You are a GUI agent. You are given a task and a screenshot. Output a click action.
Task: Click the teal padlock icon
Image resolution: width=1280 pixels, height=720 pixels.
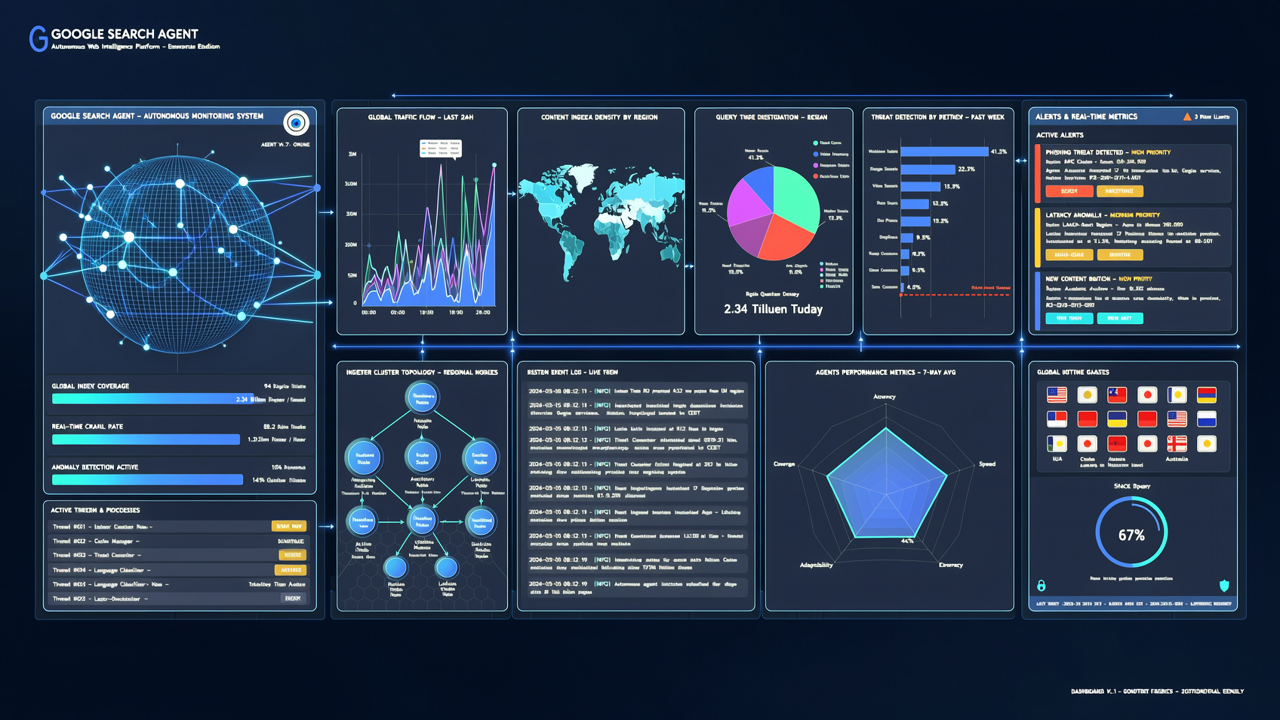(1041, 586)
